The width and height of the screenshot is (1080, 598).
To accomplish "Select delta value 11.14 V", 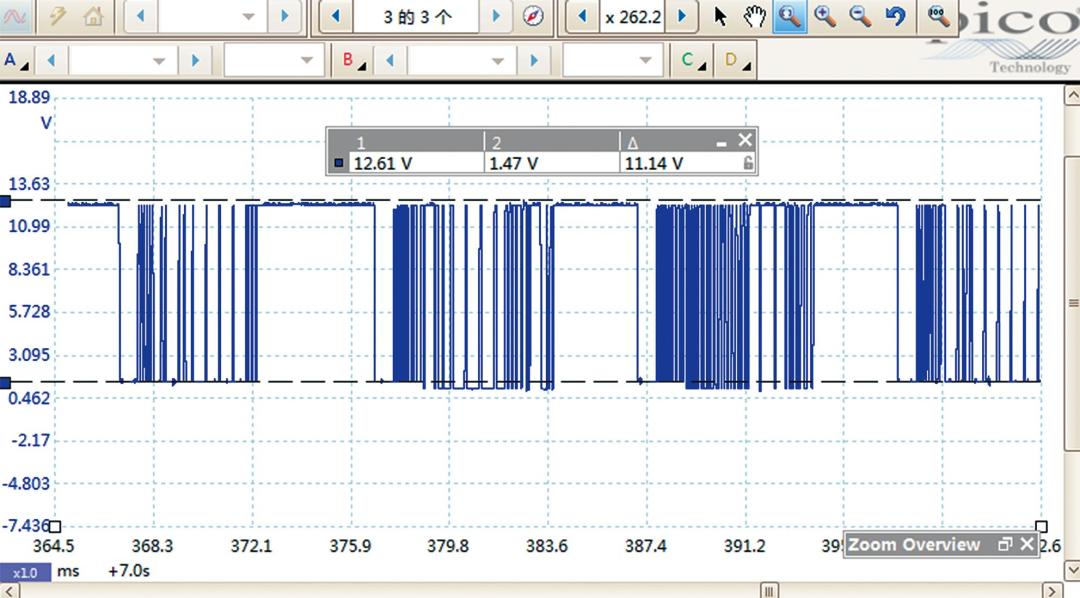I will [654, 163].
